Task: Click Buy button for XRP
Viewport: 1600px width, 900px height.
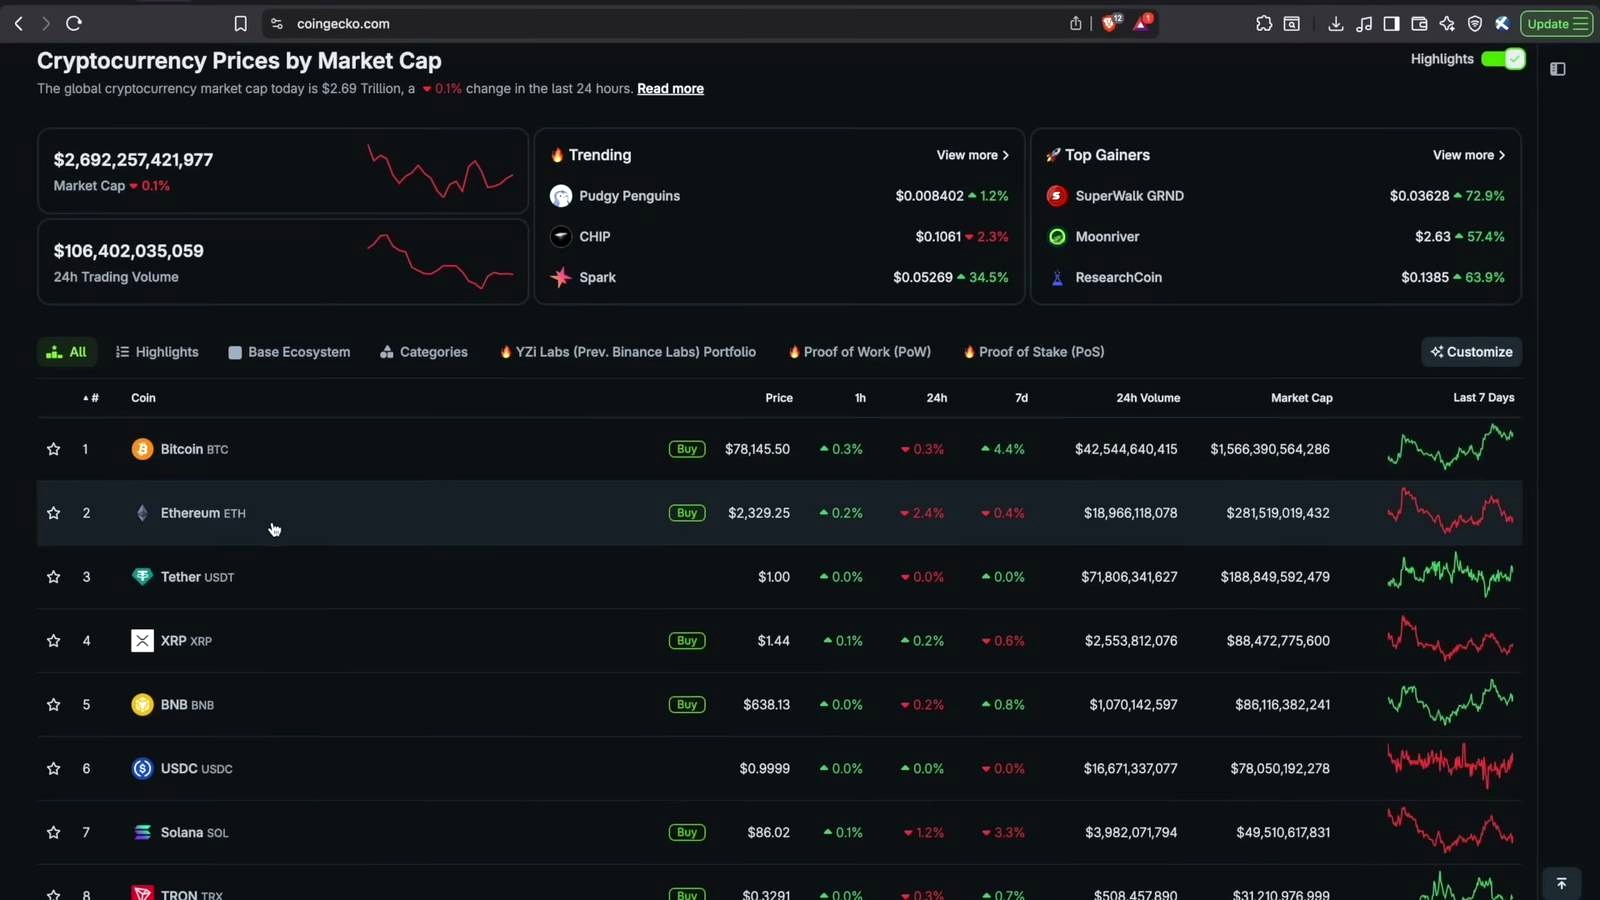Action: [687, 642]
